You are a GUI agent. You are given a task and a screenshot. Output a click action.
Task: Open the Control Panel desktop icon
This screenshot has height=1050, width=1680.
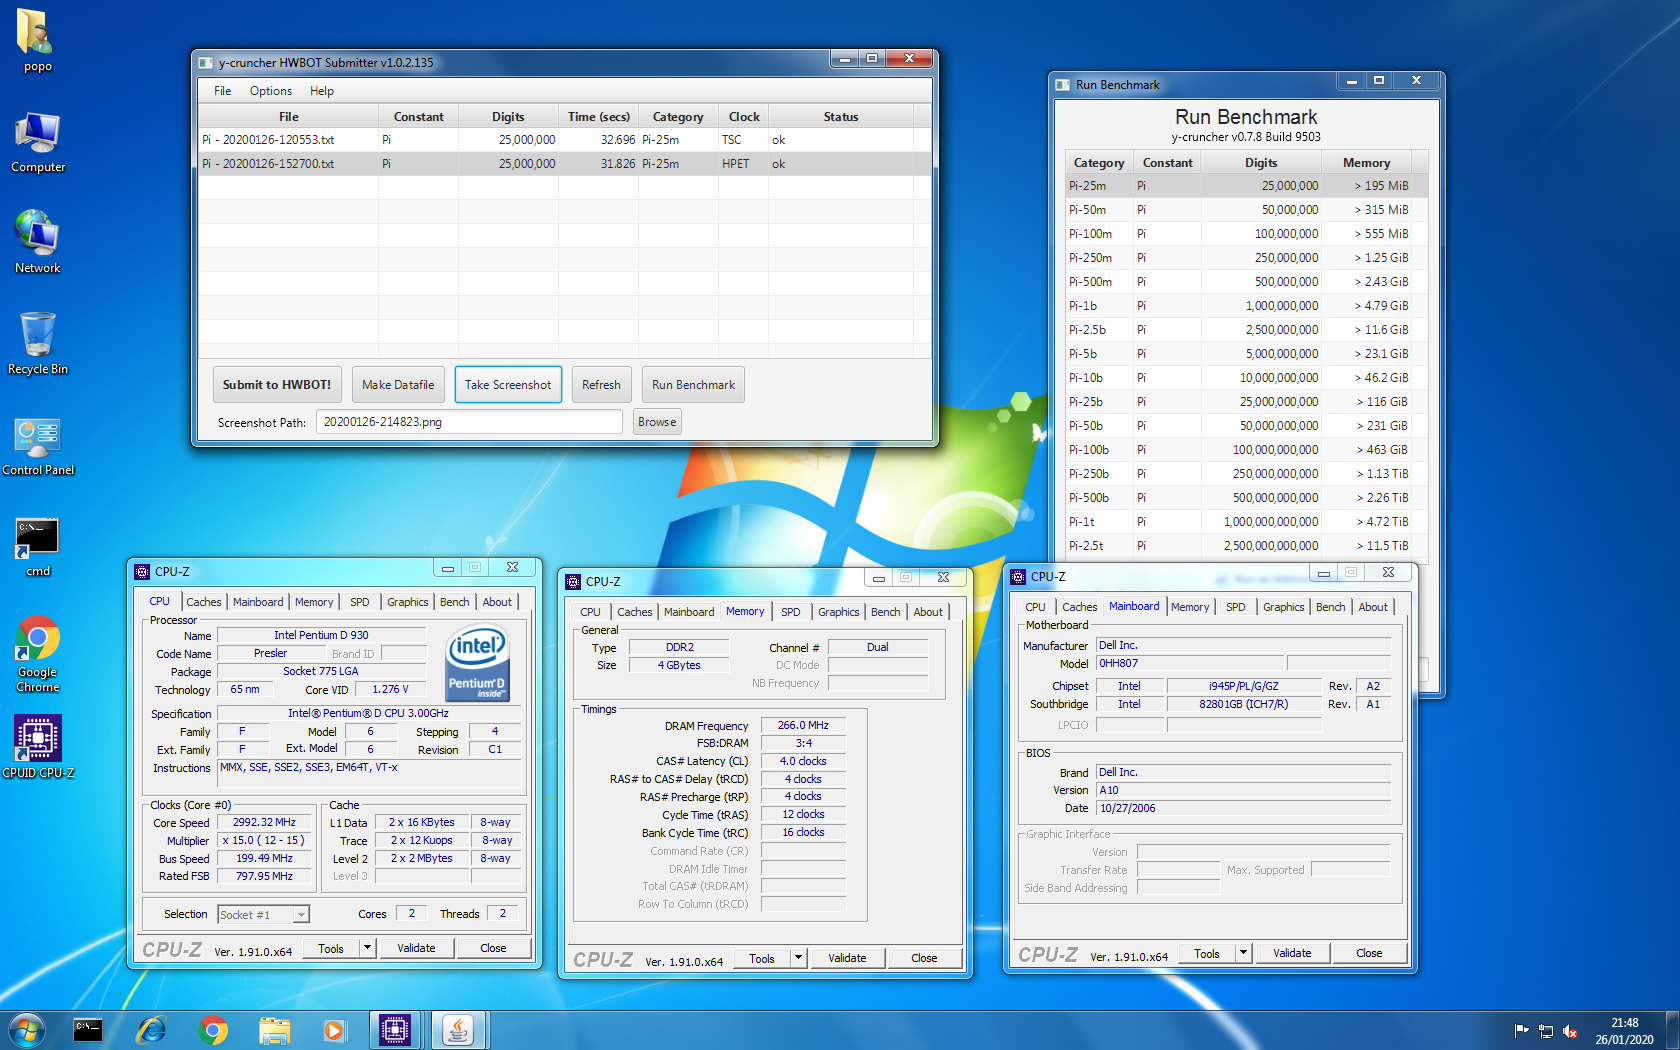37,444
